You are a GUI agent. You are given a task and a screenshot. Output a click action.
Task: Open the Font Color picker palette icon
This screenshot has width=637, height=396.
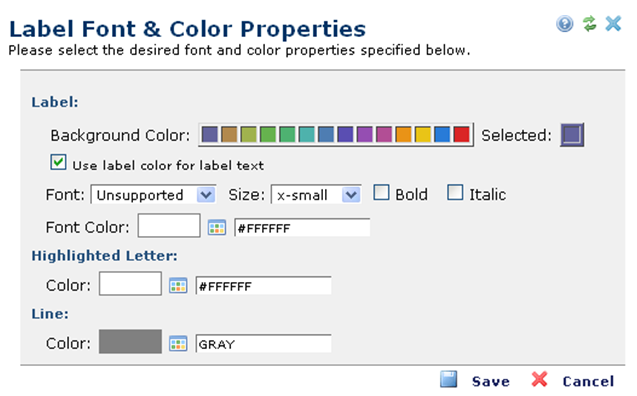pyautogui.click(x=217, y=227)
